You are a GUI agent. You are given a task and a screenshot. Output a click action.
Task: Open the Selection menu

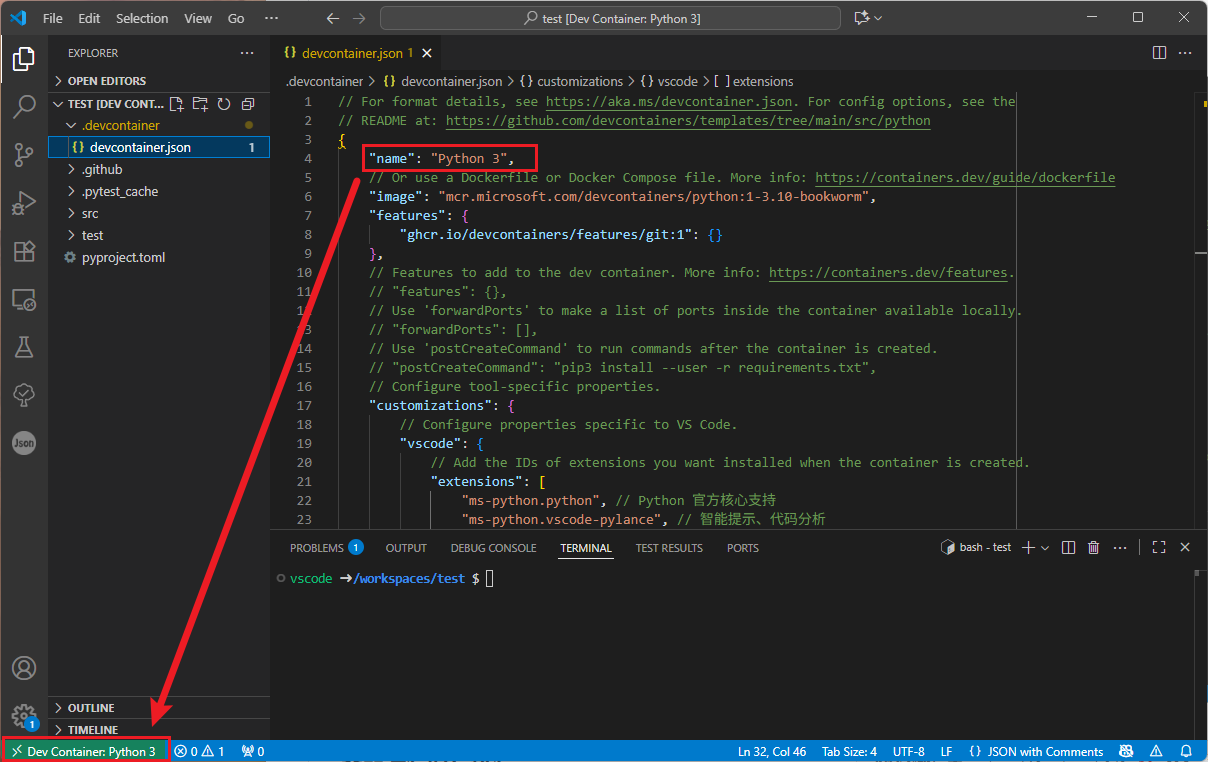coord(142,18)
